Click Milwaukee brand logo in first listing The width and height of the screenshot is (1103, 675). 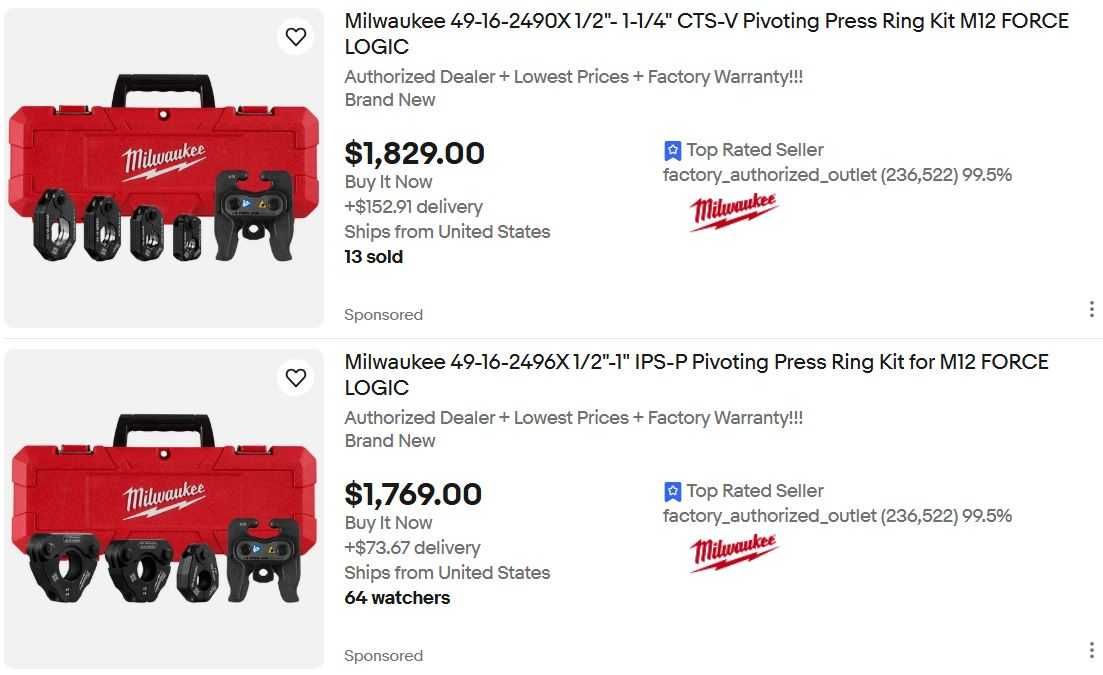733,212
